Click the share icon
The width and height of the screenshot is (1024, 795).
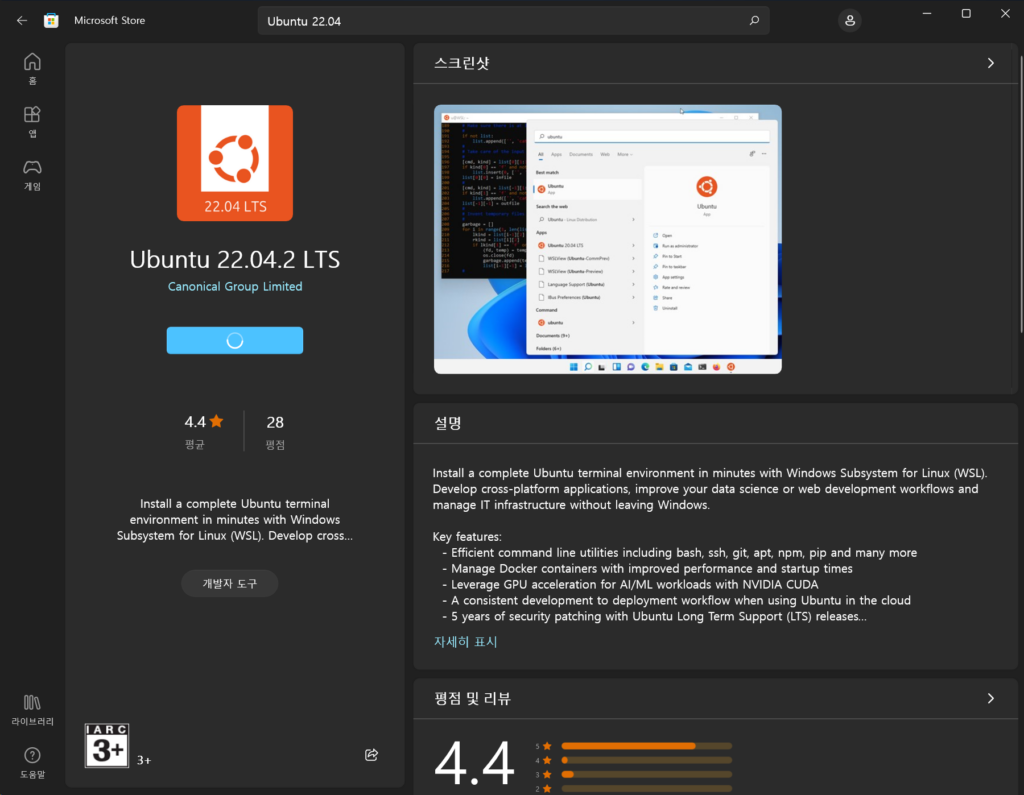pos(372,754)
